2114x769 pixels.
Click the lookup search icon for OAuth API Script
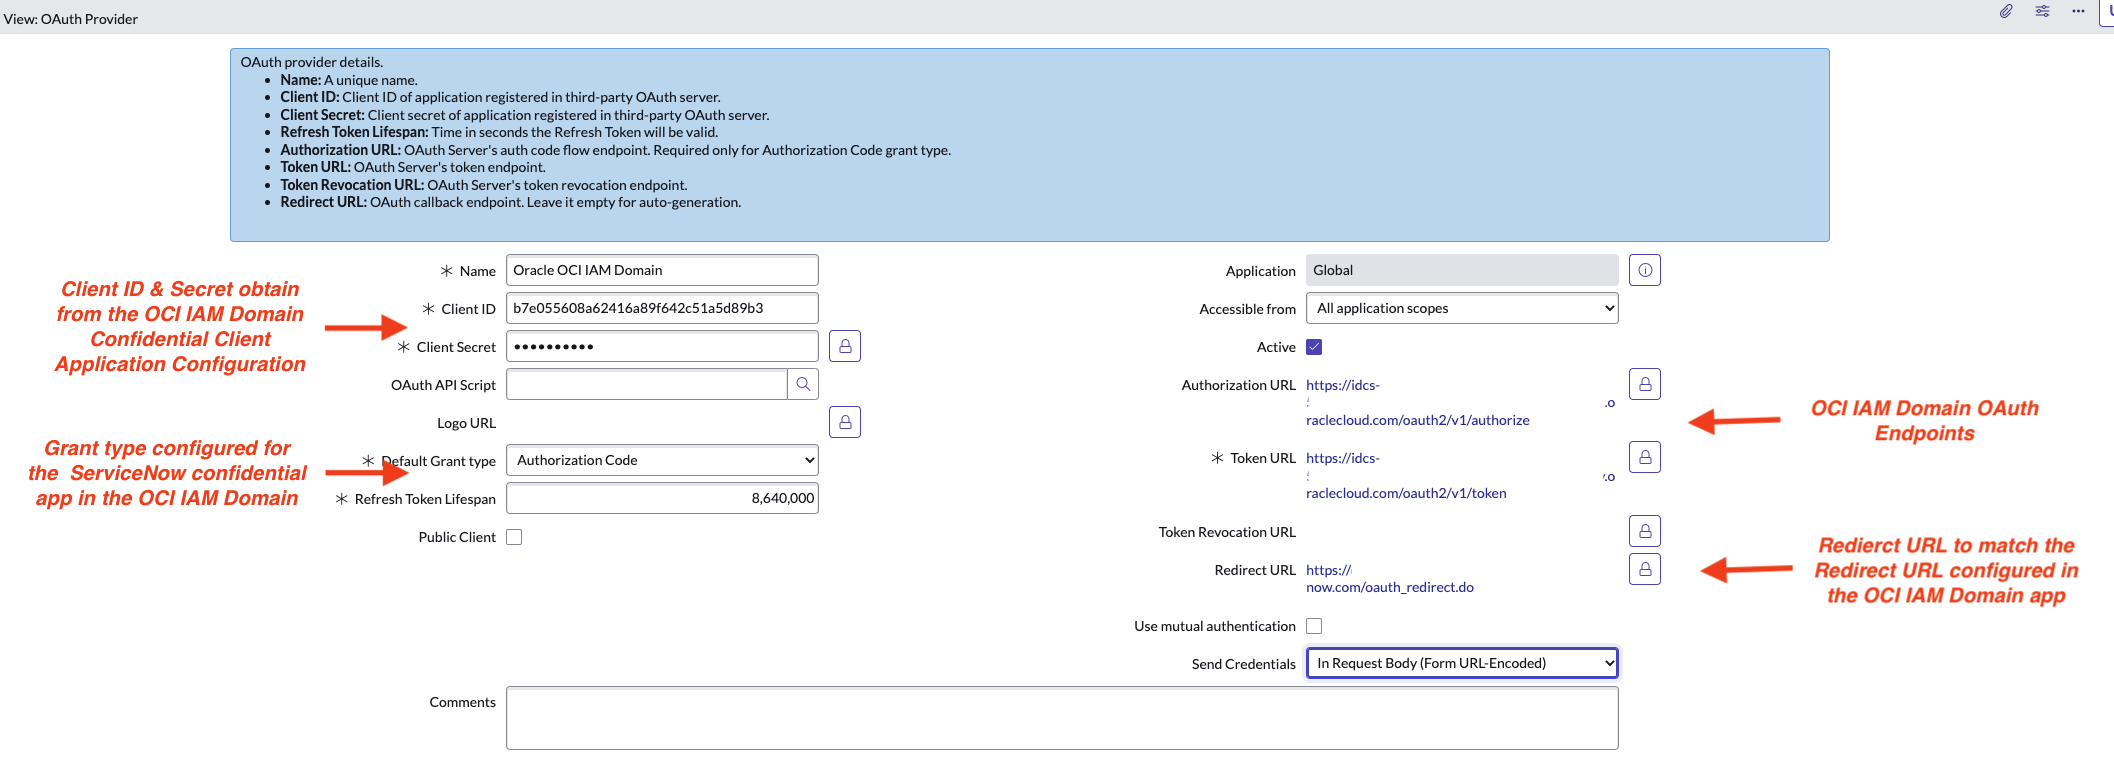803,384
